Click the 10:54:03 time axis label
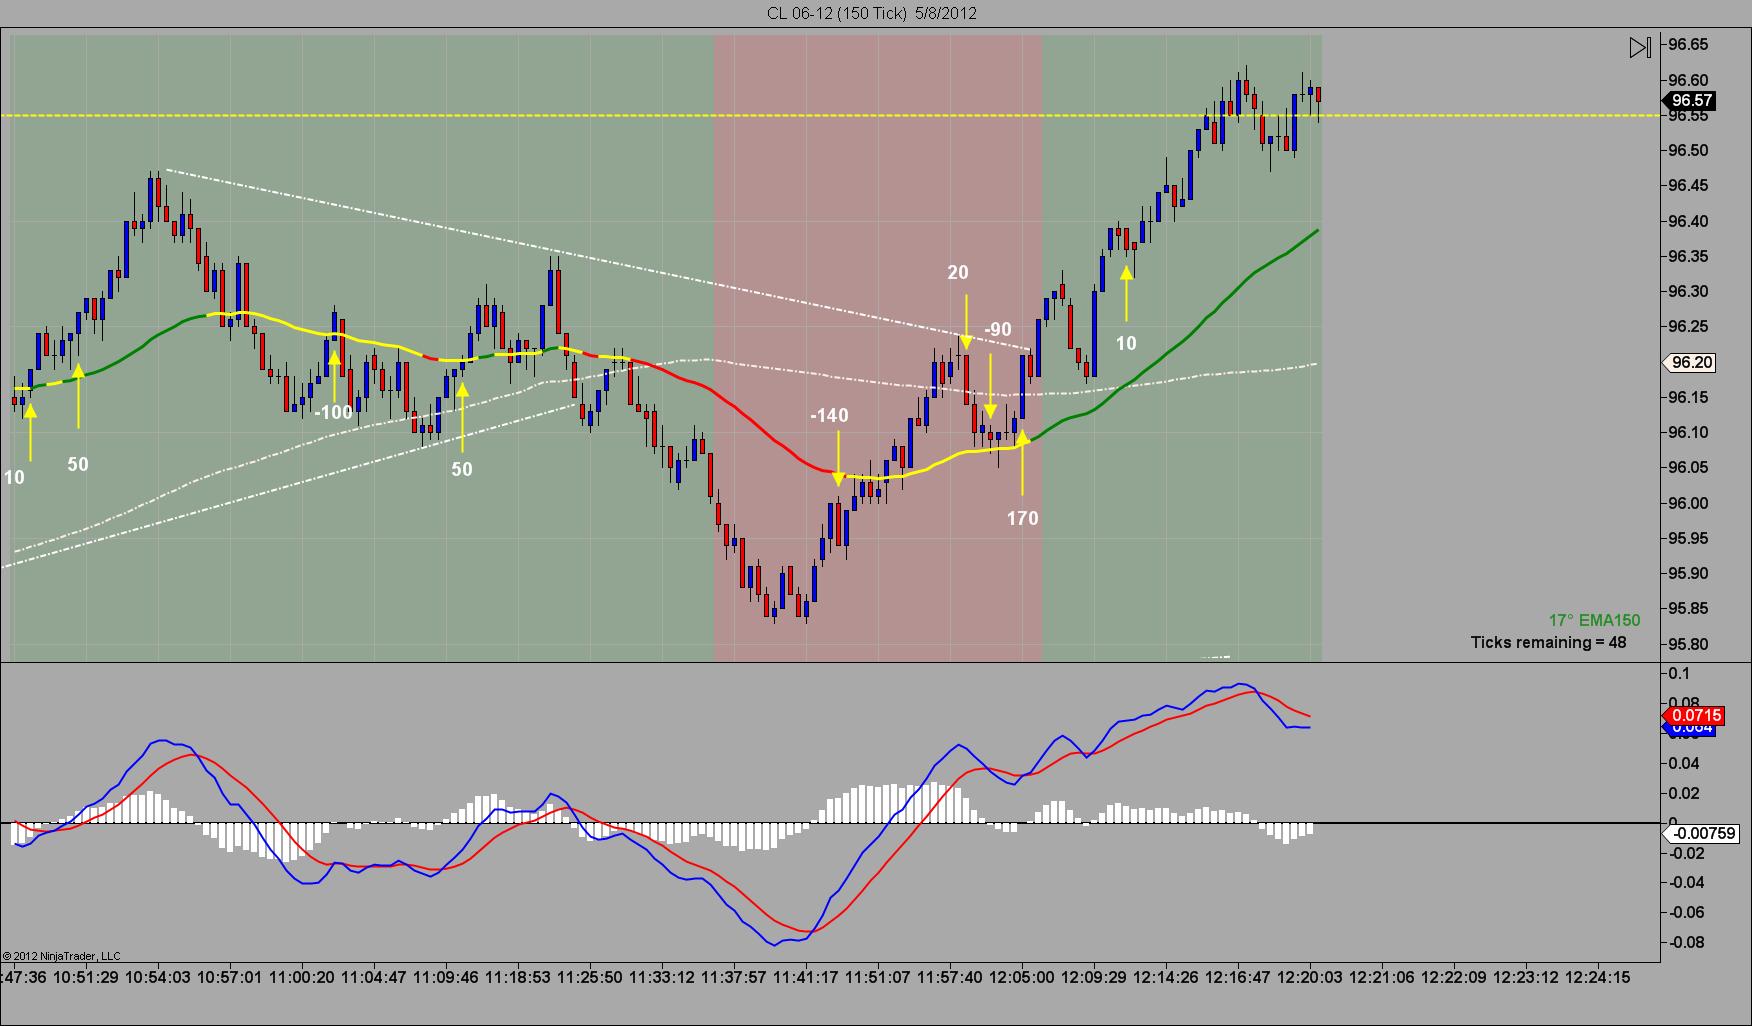 point(158,977)
